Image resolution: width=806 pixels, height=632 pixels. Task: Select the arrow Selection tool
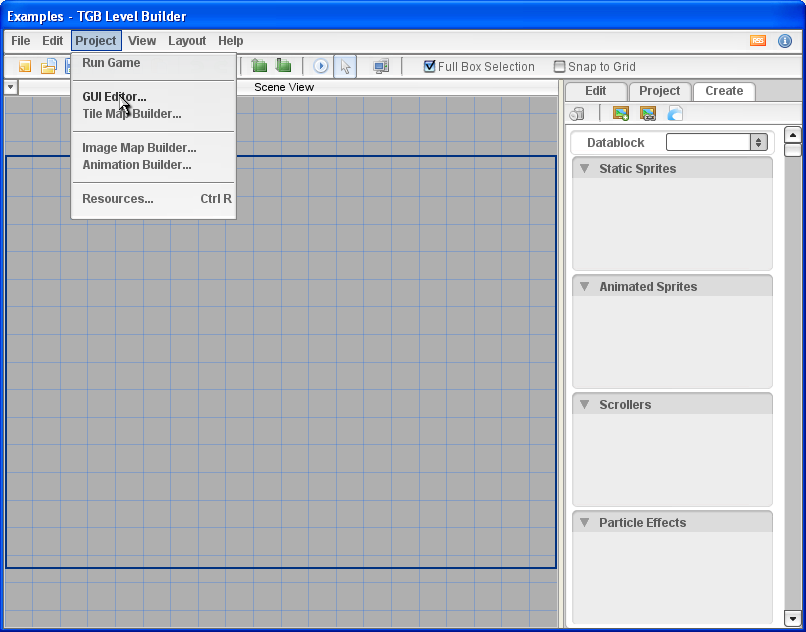(345, 66)
